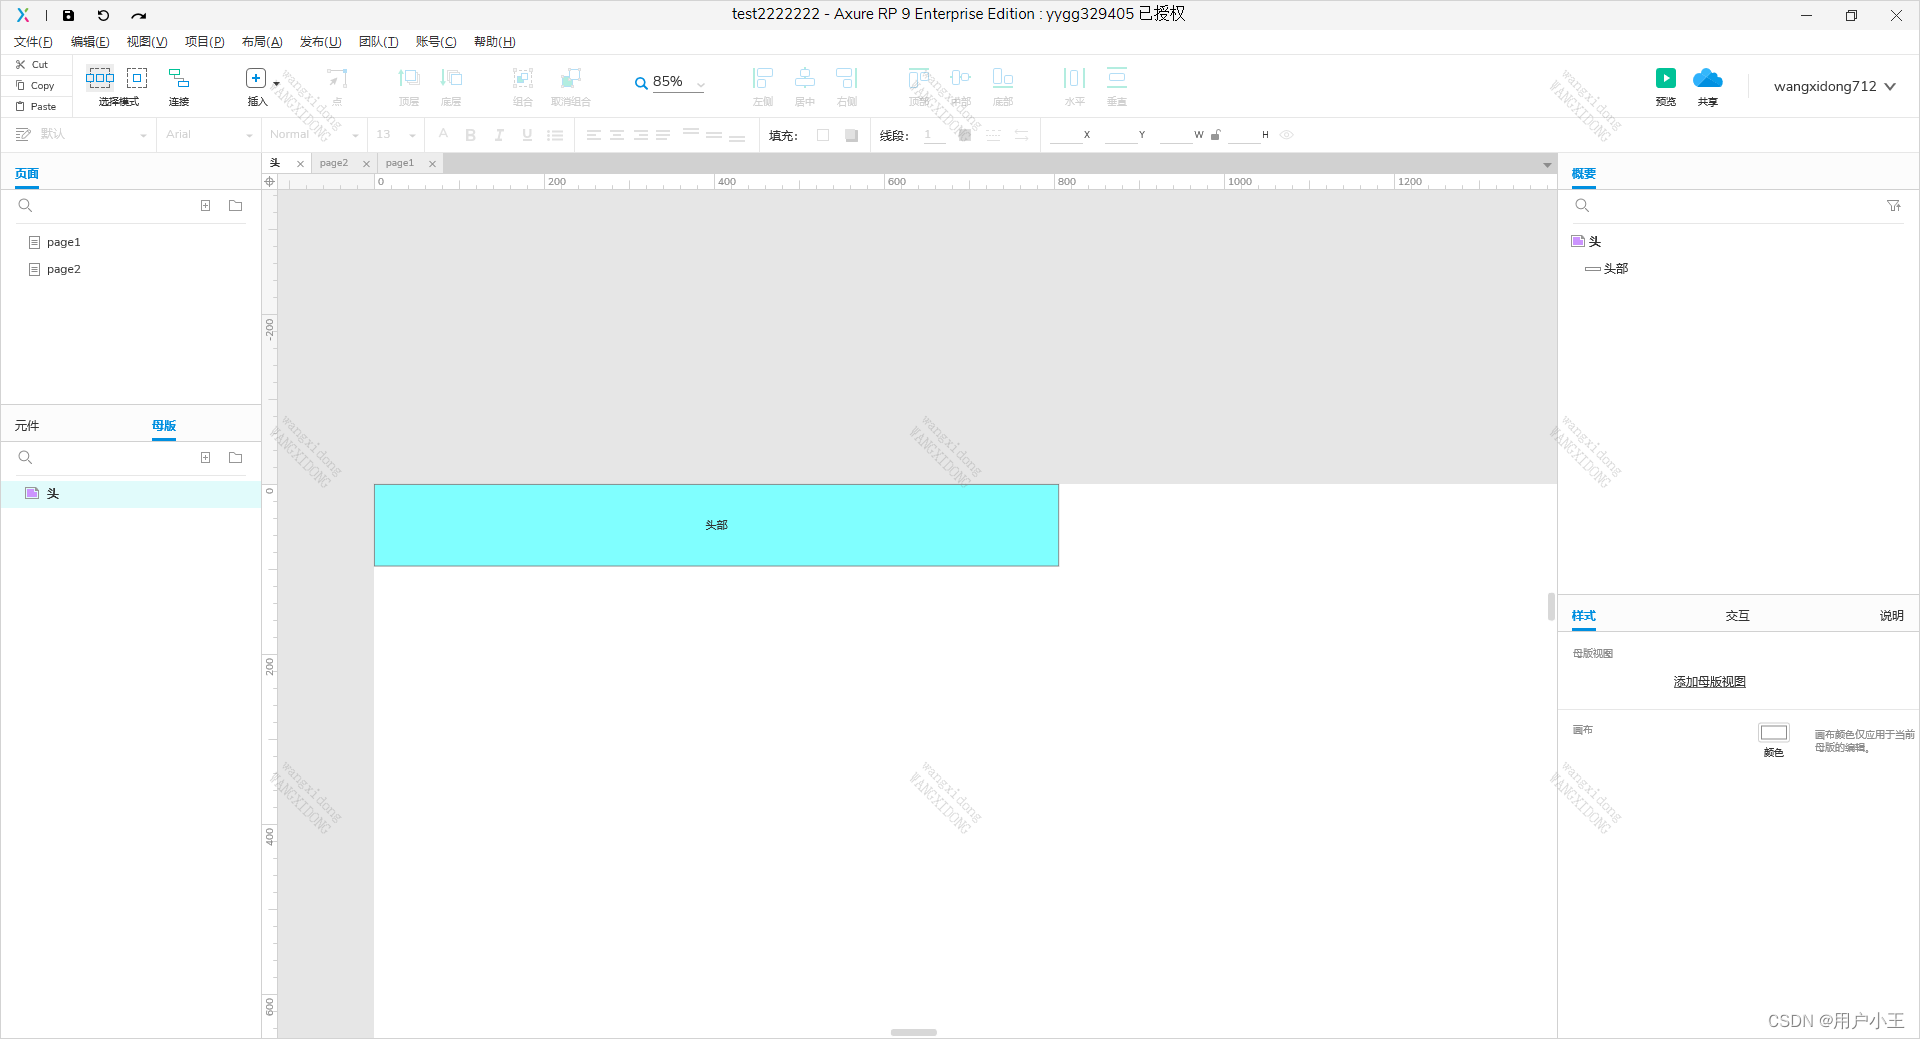Click the text color A icon
This screenshot has width=1920, height=1039.
pos(443,134)
